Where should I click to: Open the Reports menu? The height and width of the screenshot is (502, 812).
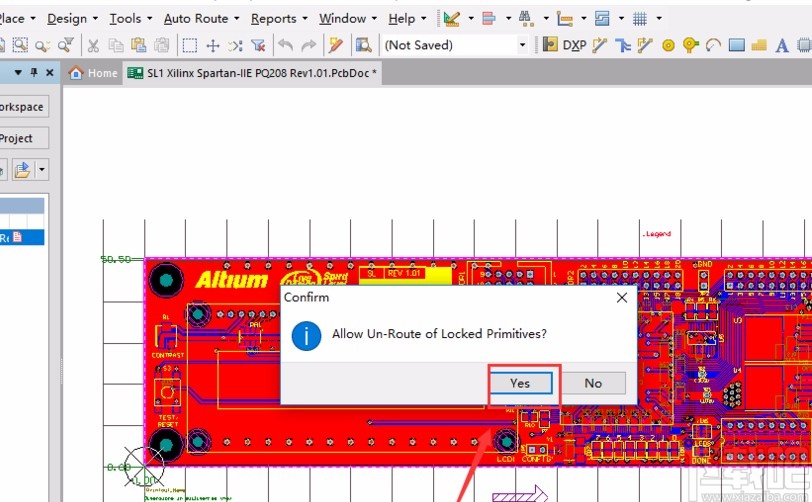point(279,19)
